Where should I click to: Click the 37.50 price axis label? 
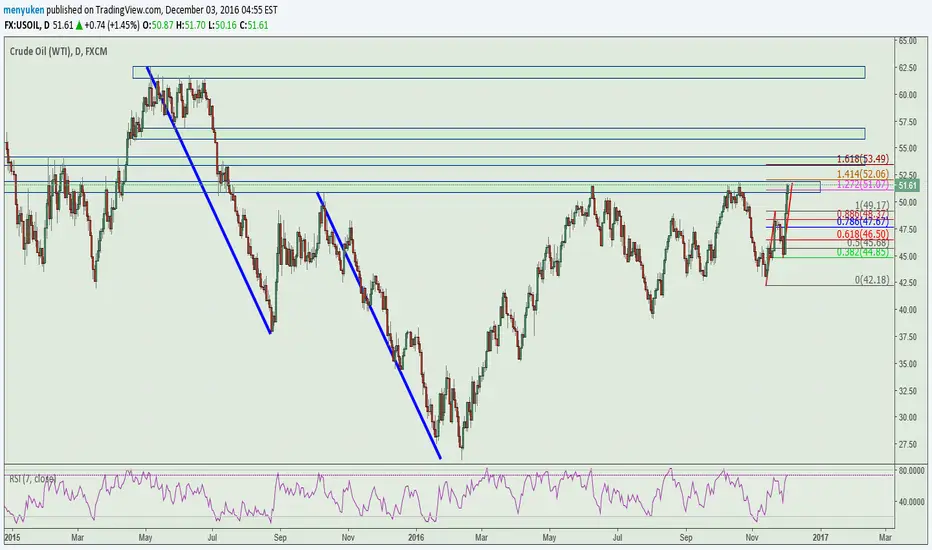(x=907, y=337)
